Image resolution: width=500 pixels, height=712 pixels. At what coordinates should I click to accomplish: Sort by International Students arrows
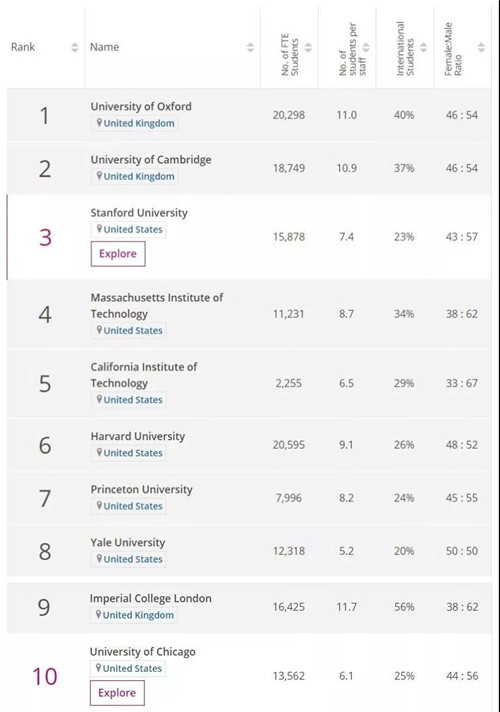[x=424, y=47]
